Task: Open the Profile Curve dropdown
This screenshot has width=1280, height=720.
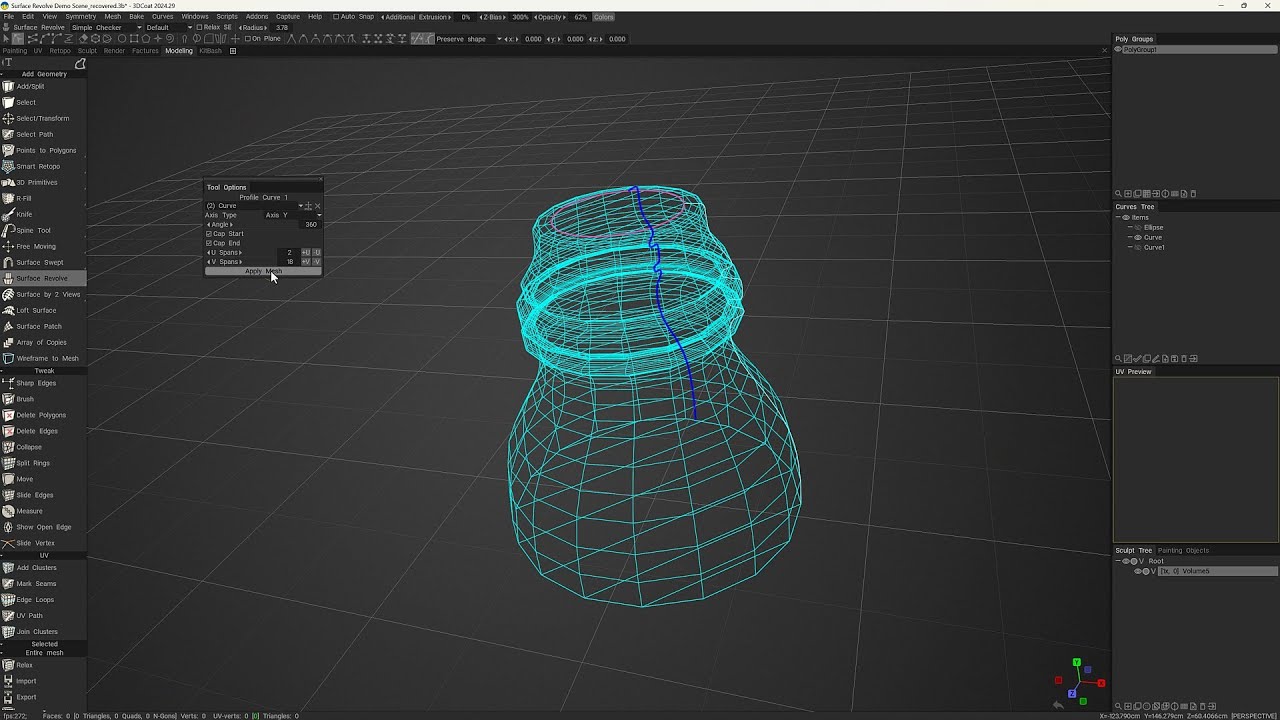Action: tap(301, 206)
